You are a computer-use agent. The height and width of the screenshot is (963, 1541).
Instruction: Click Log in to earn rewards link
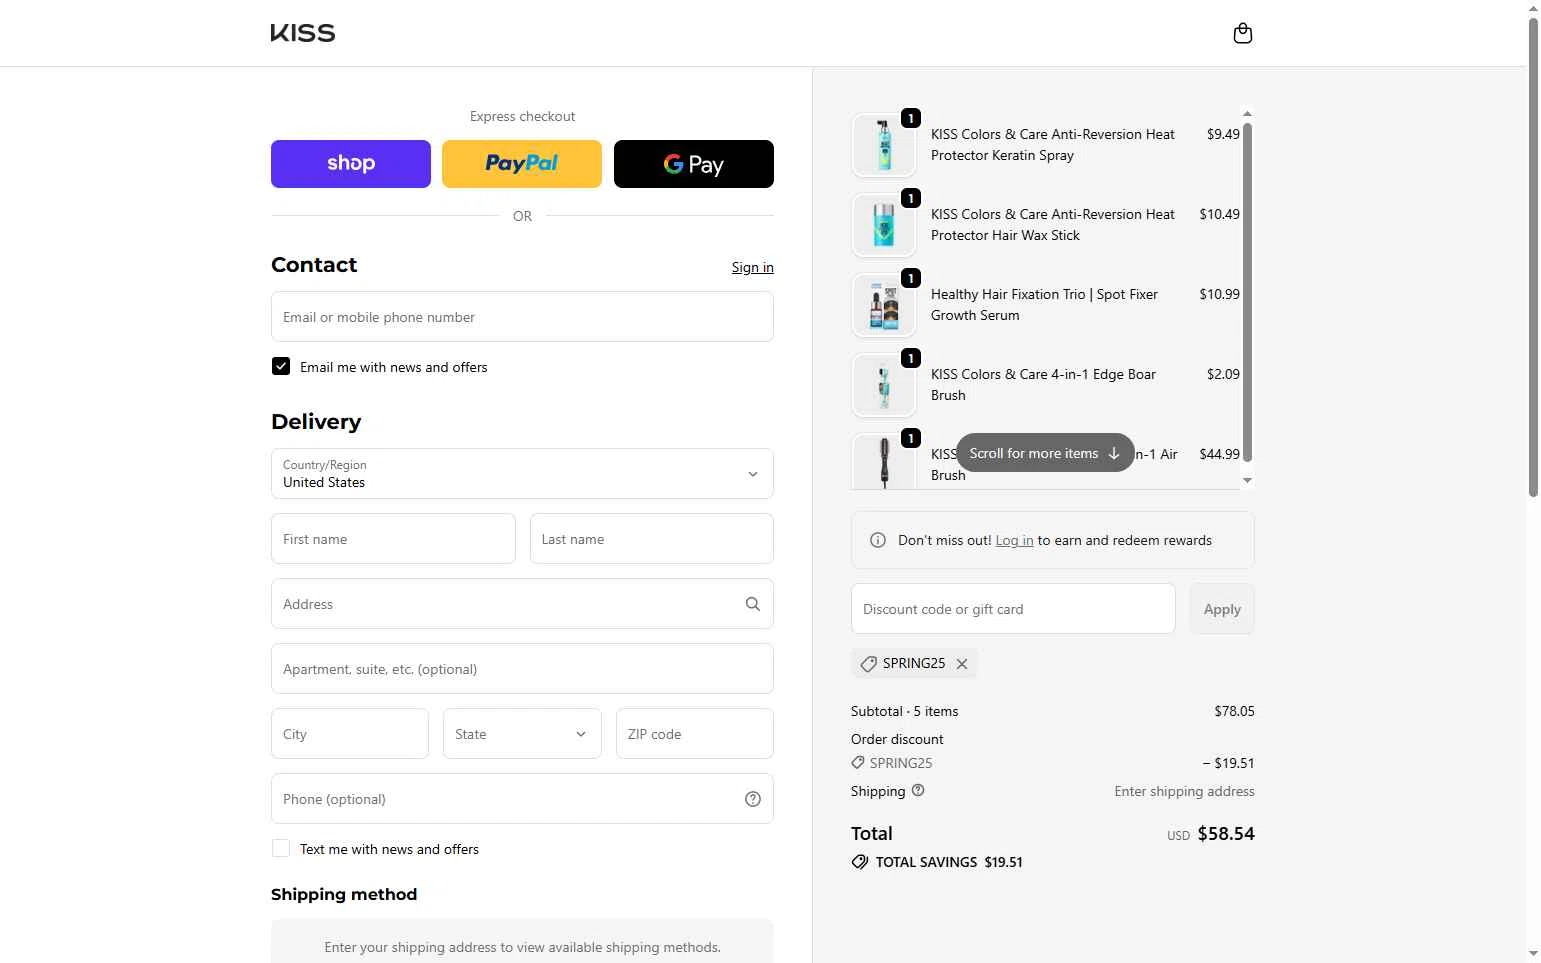(x=1014, y=540)
